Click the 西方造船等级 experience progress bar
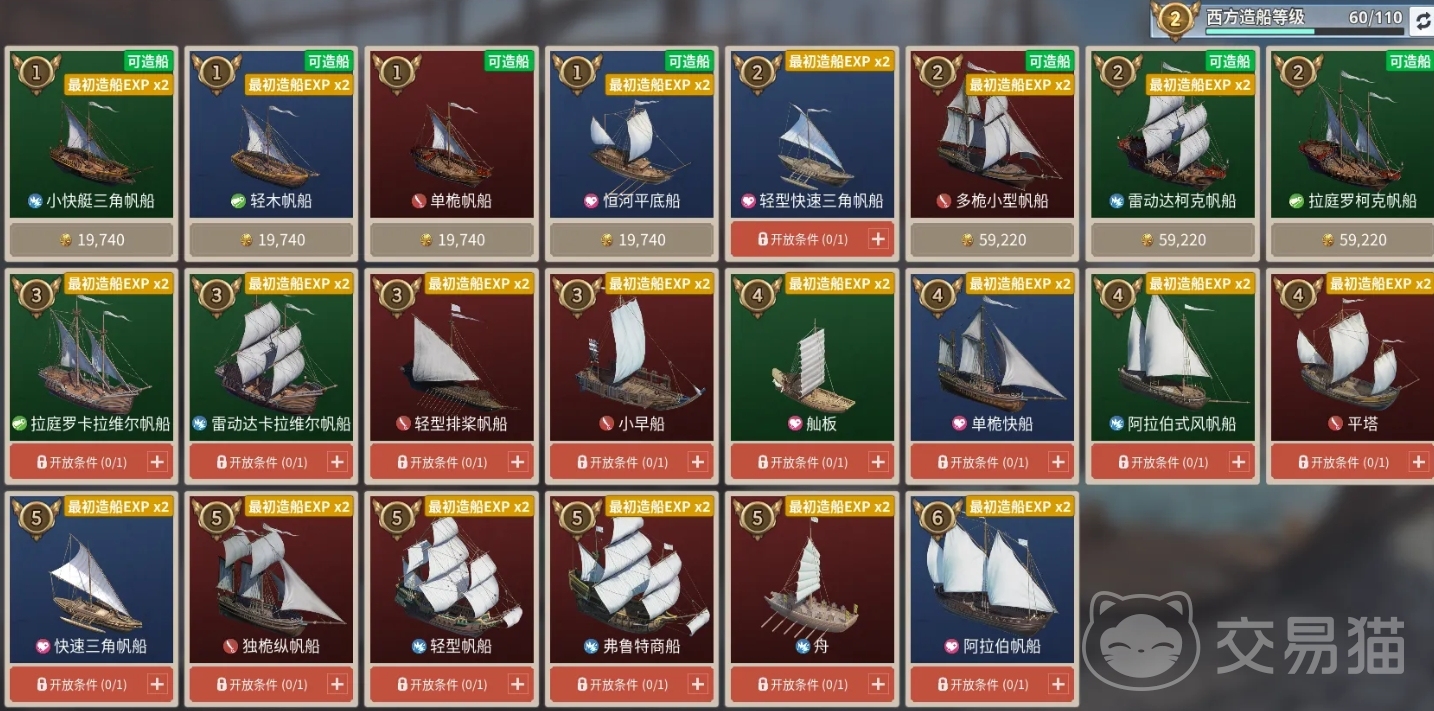Screen dimensions: 1434x711 [1304, 31]
